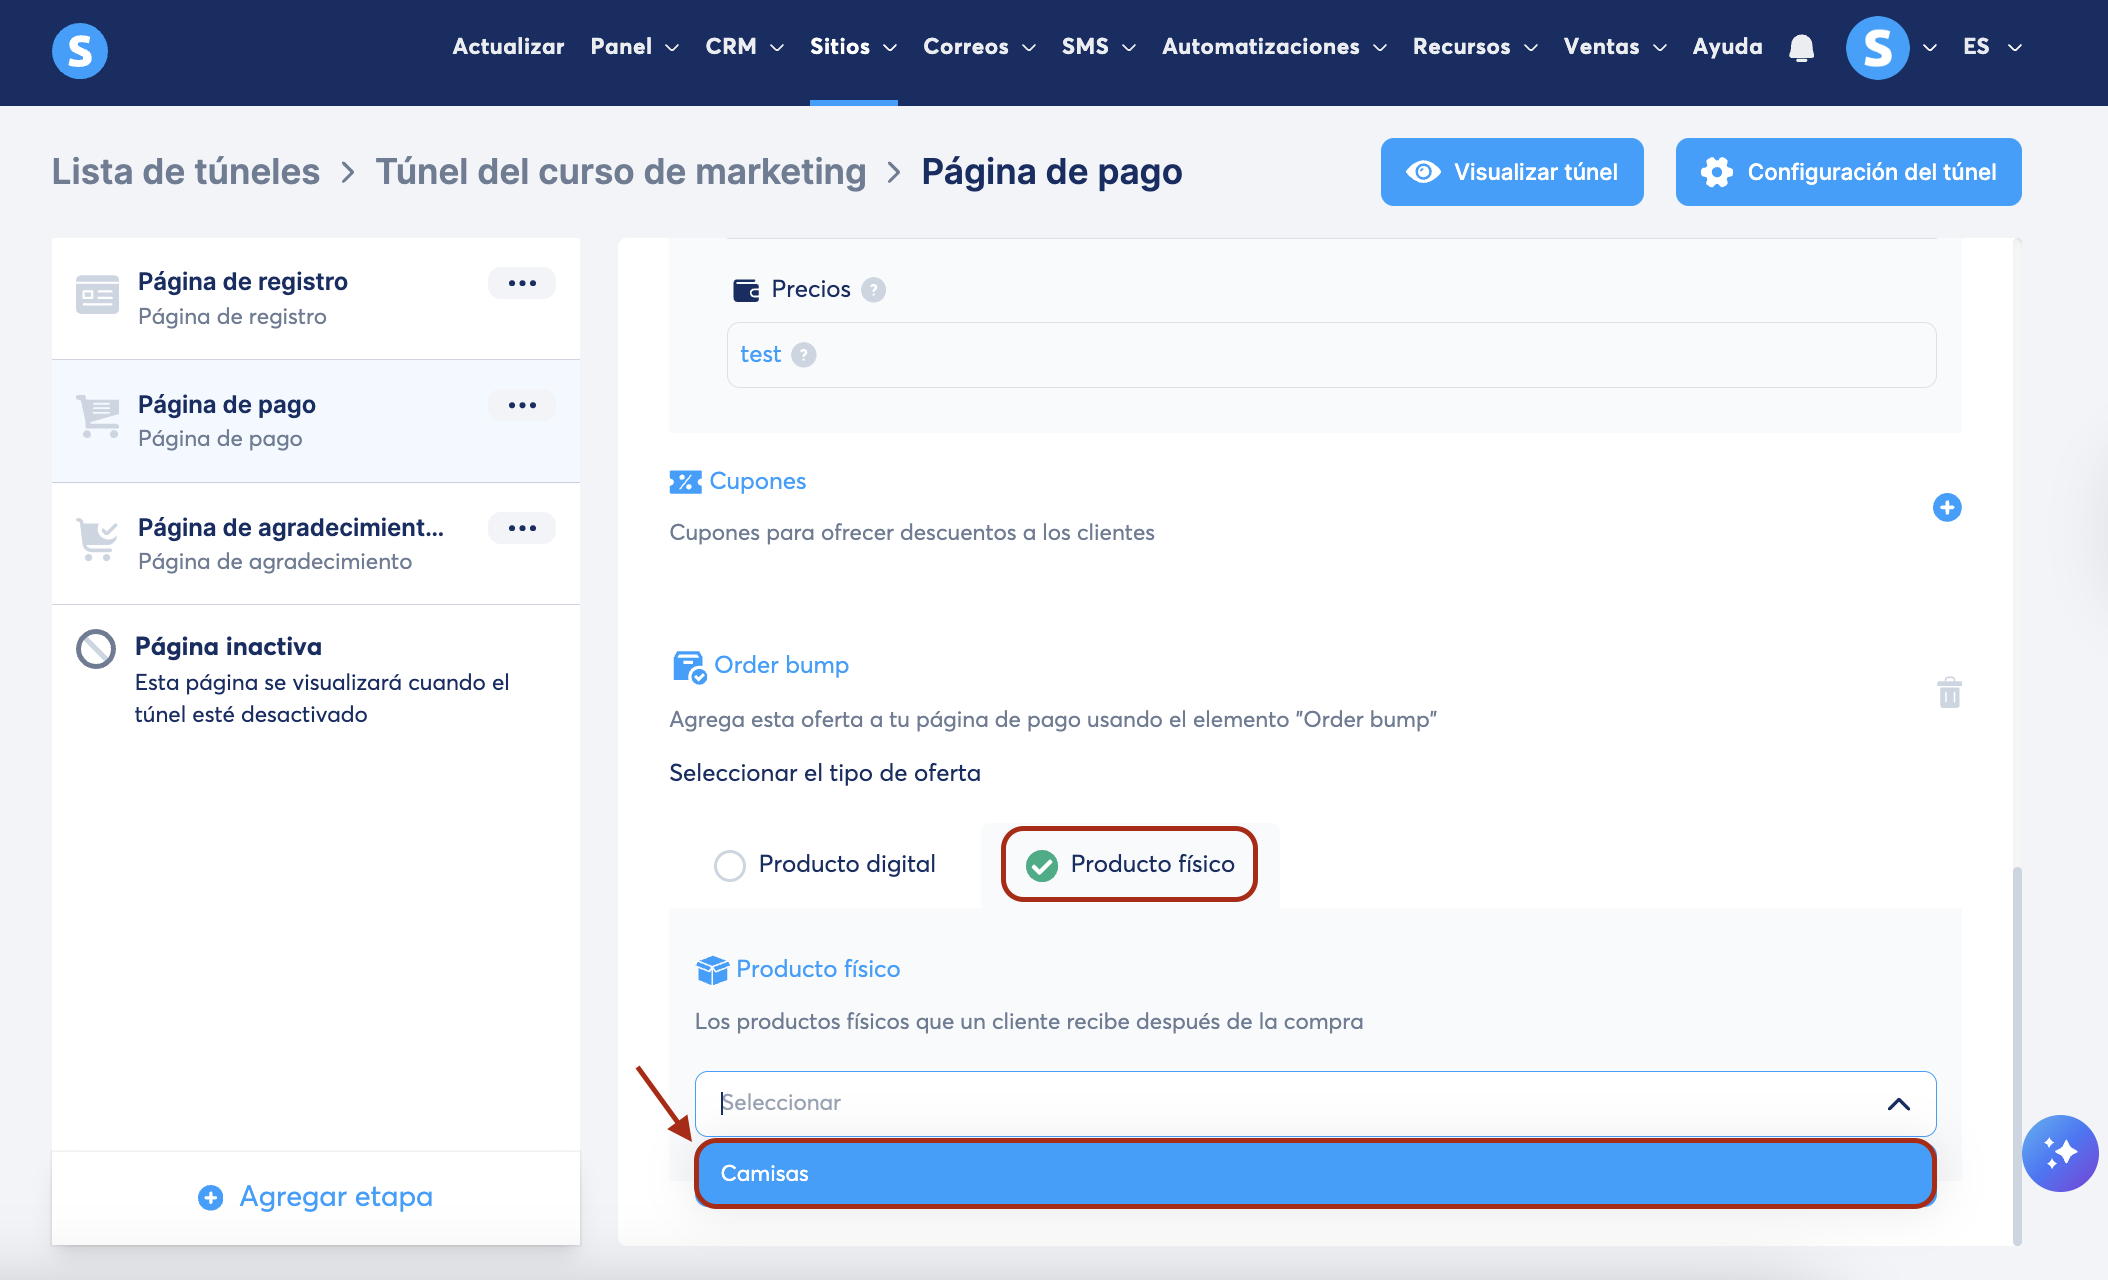
Task: Select Producto digital offer type
Action: 730,865
